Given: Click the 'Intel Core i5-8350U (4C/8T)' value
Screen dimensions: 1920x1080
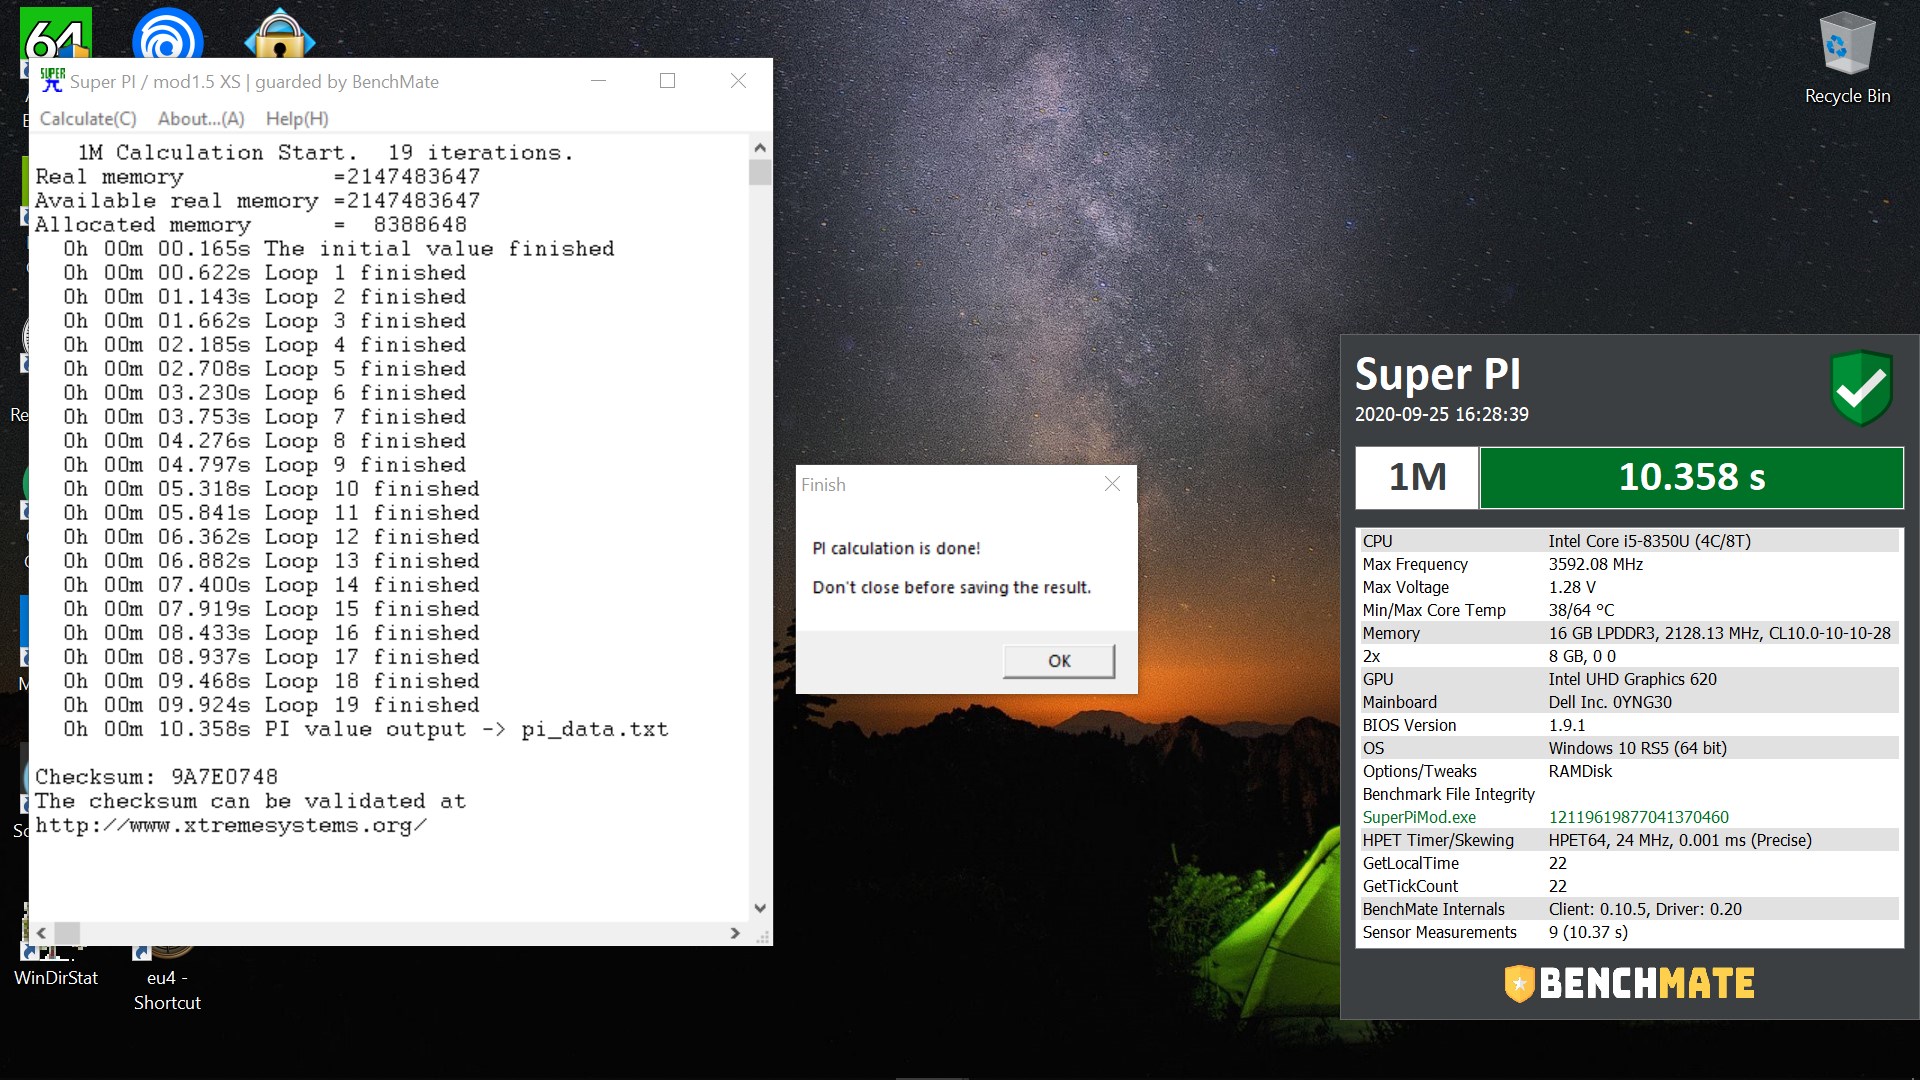Looking at the screenshot, I should [x=1649, y=541].
